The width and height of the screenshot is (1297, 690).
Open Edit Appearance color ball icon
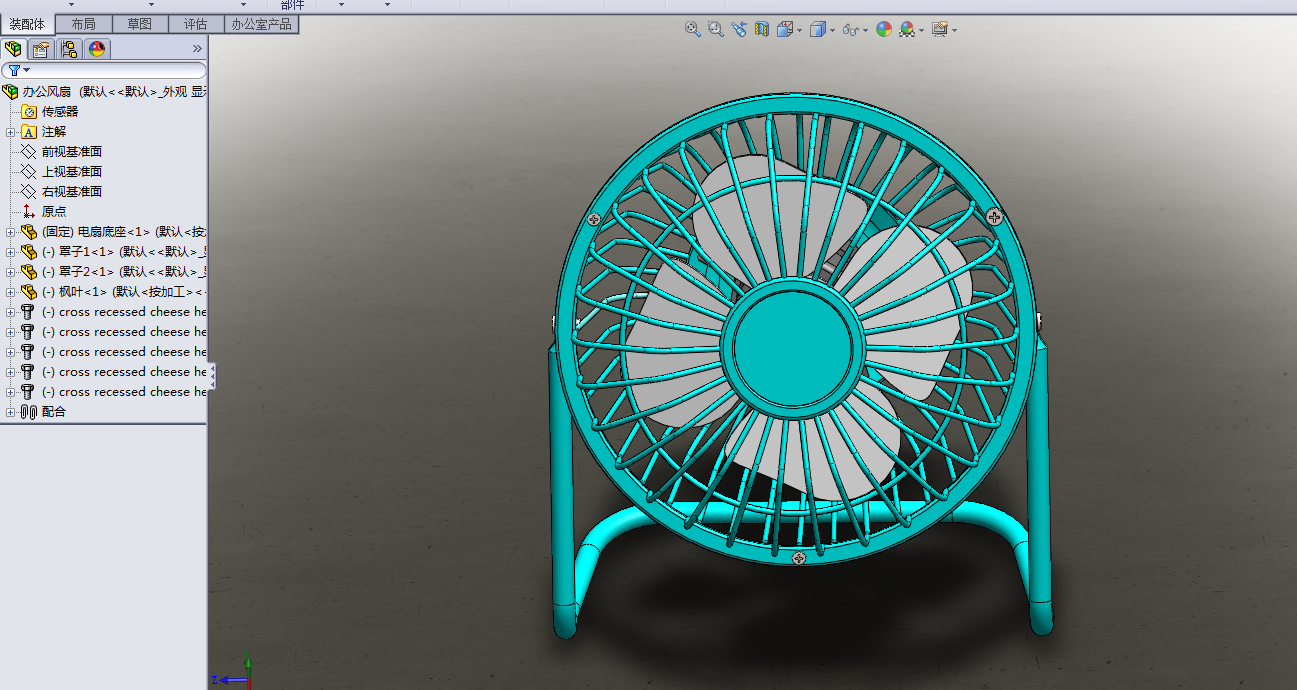coord(883,30)
